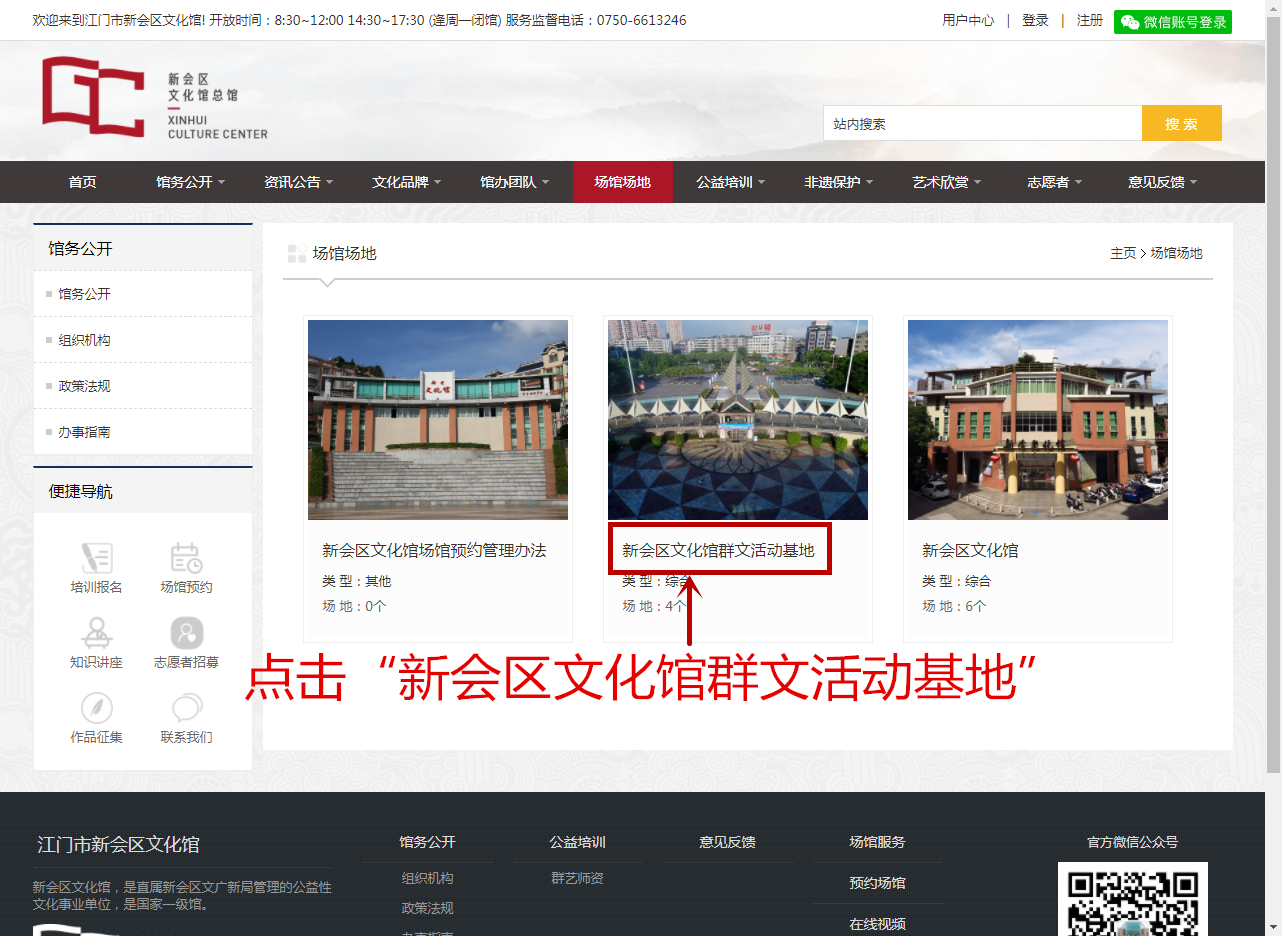Image resolution: width=1282 pixels, height=936 pixels.
Task: Open 新会区文化馆场馆预约管理办法 venue photo
Action: [x=438, y=420]
